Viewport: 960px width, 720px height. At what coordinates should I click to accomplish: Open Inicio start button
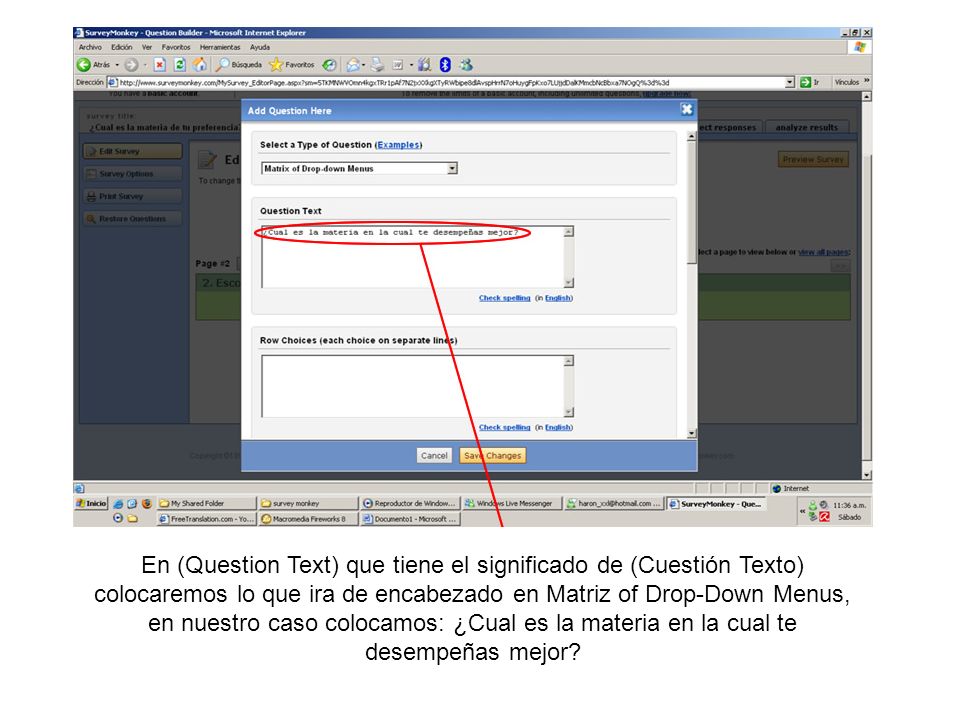pos(91,503)
